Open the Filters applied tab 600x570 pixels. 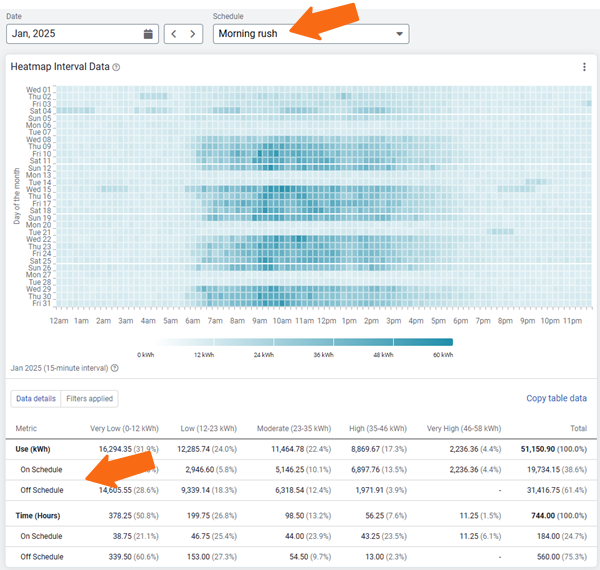tap(89, 399)
